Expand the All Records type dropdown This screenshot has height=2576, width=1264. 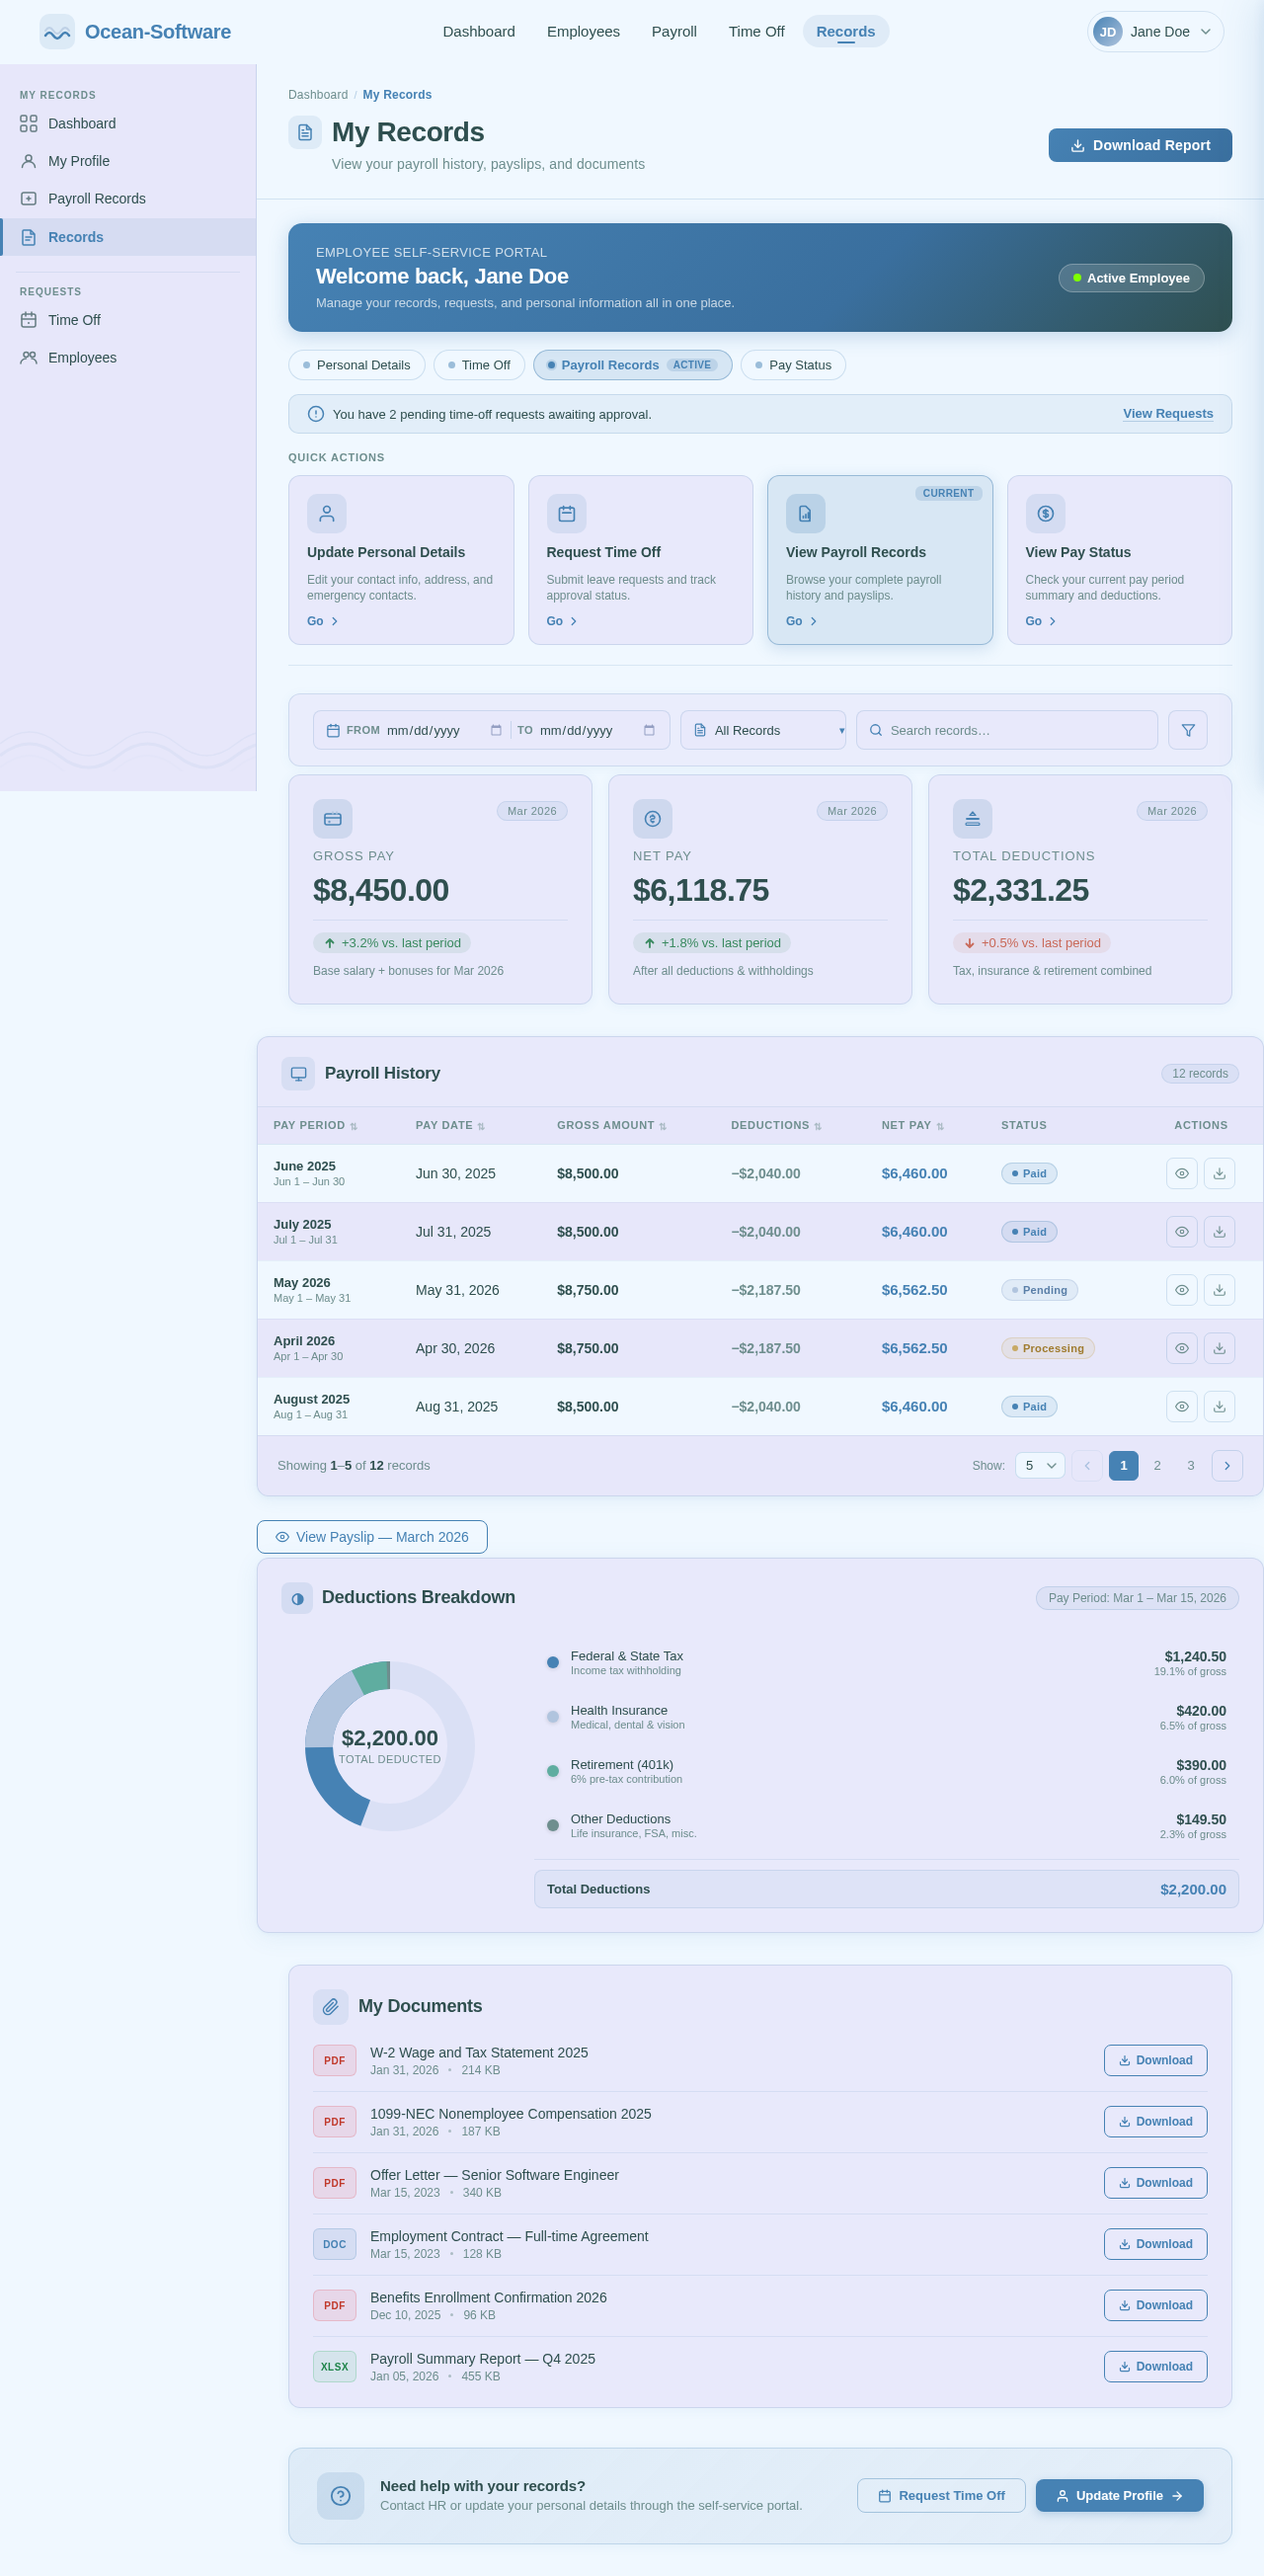click(762, 730)
